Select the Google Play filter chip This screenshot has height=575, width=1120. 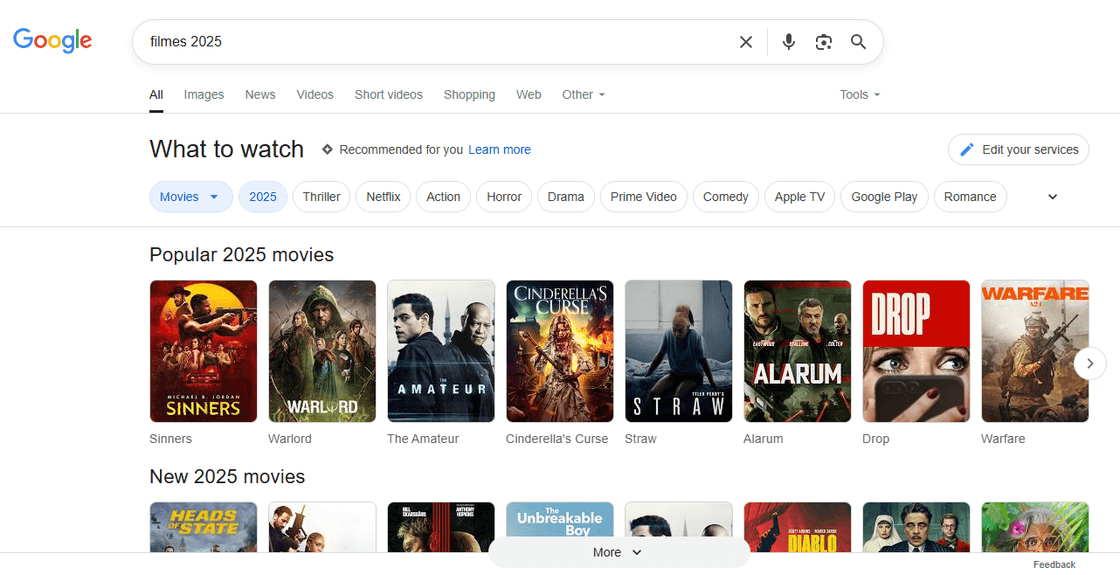click(884, 196)
